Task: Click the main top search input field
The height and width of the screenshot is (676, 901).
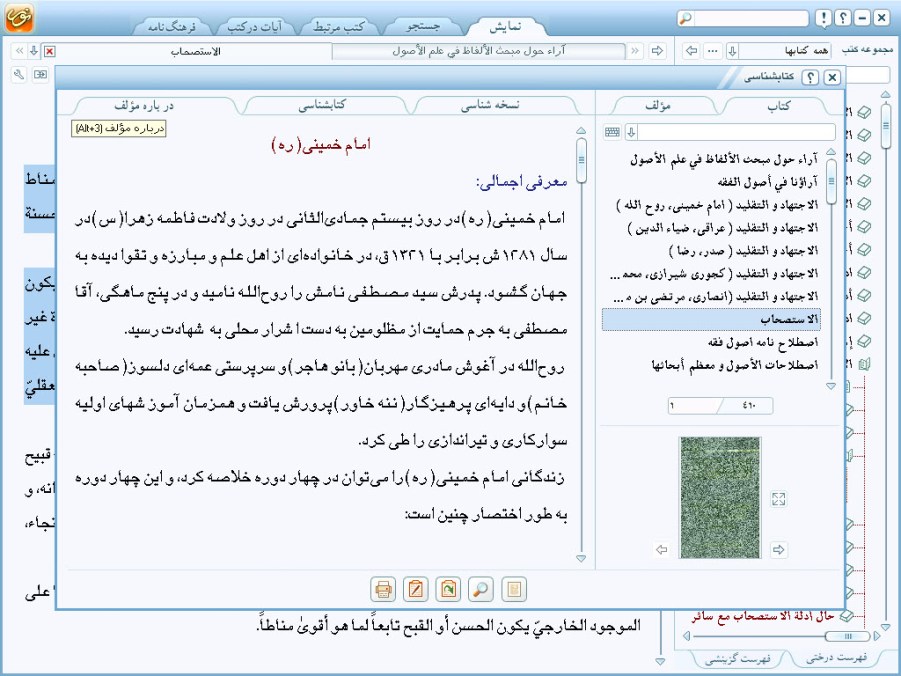Action: (x=750, y=18)
